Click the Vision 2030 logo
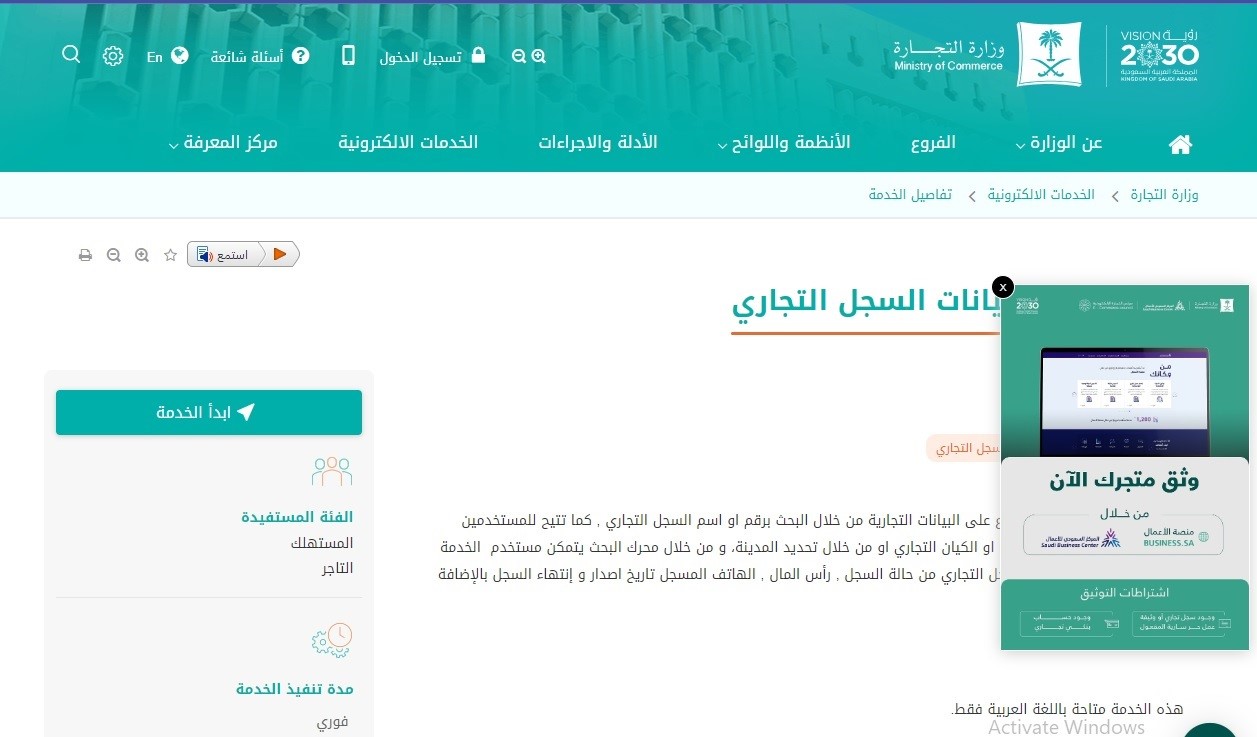Screen dimensions: 1257x737 click(x=1159, y=55)
